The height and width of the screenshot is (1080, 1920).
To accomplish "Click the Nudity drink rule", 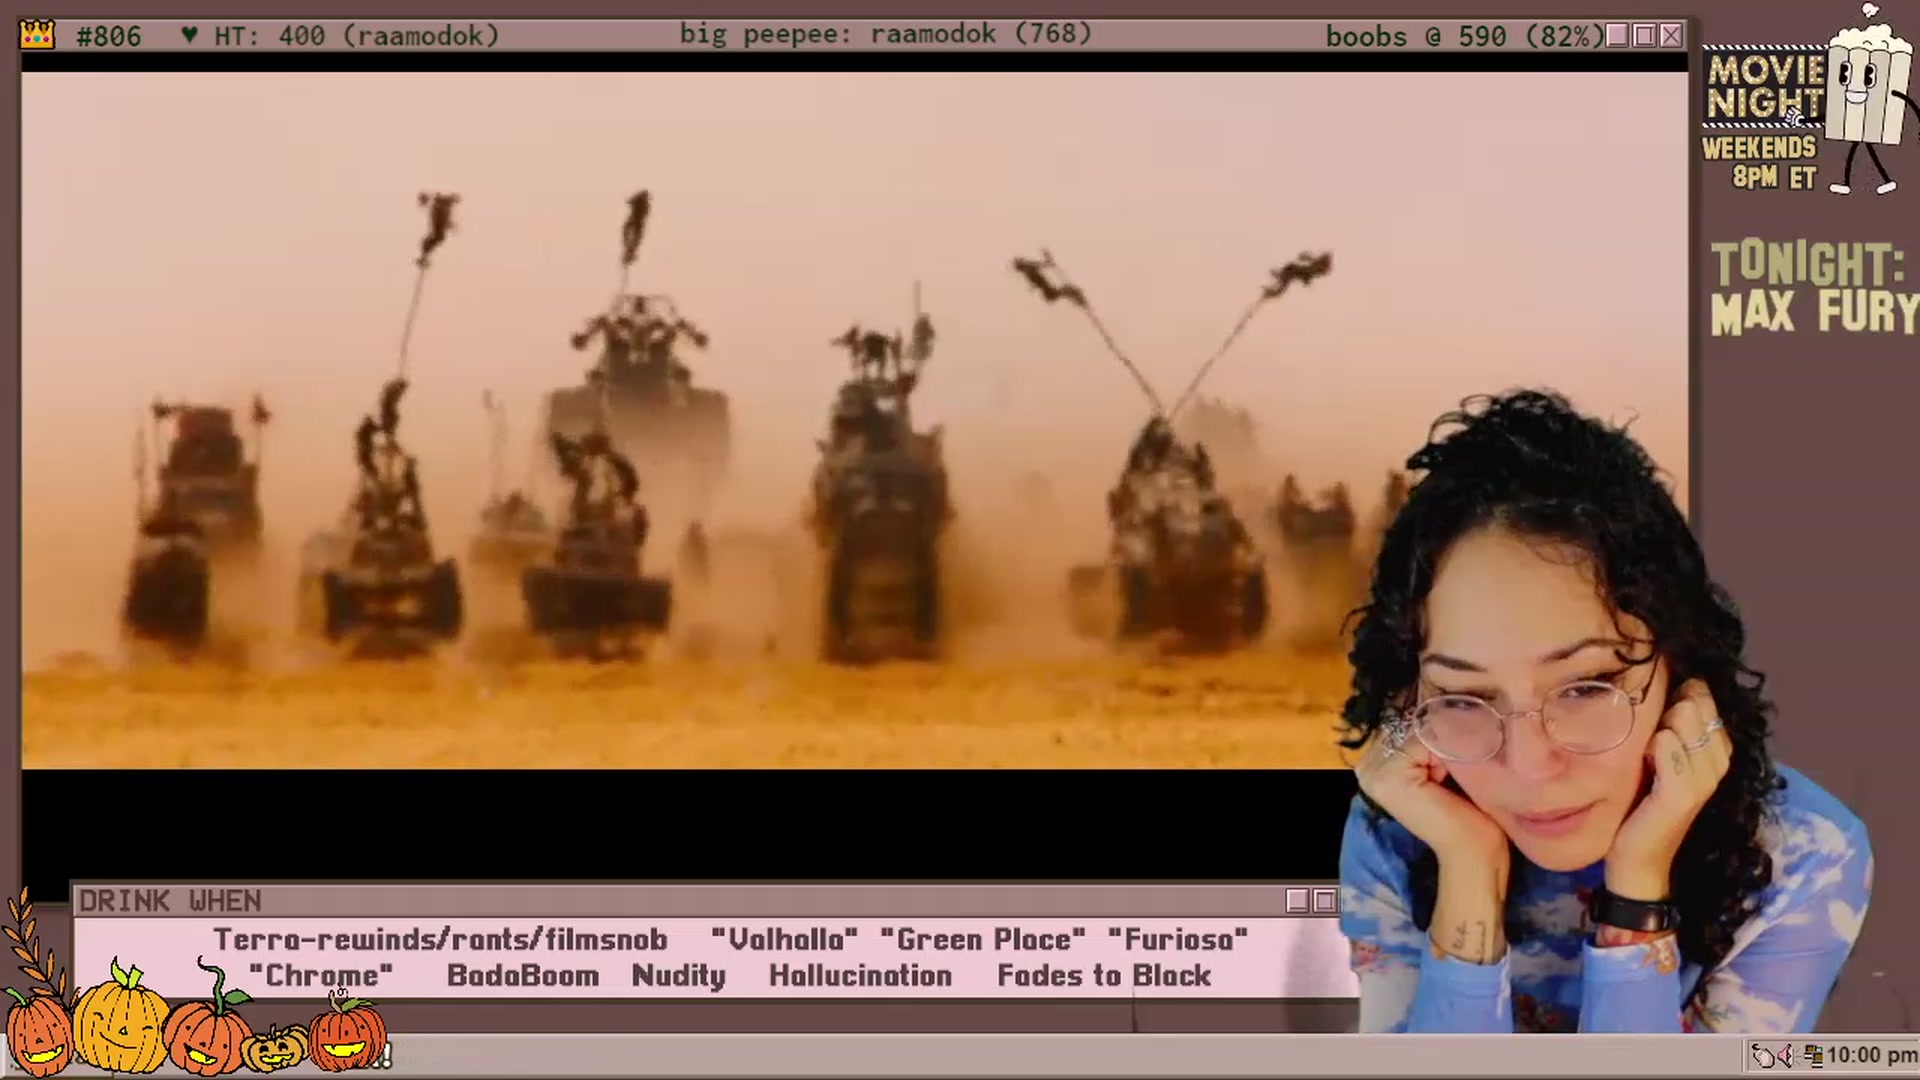I will (679, 977).
